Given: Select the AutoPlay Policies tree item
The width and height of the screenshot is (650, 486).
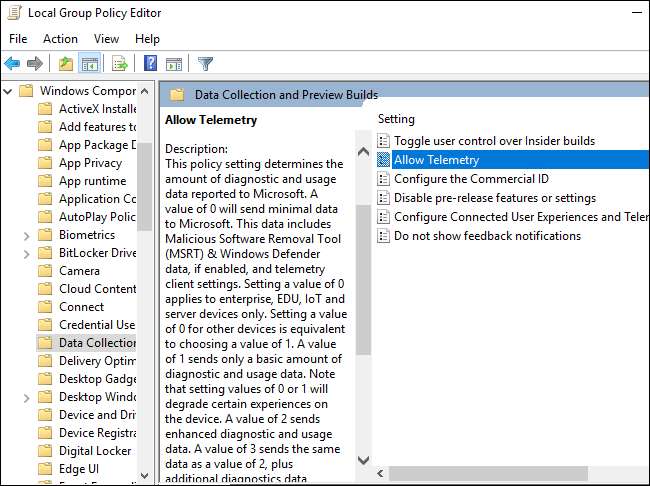Looking at the screenshot, I should tap(98, 216).
